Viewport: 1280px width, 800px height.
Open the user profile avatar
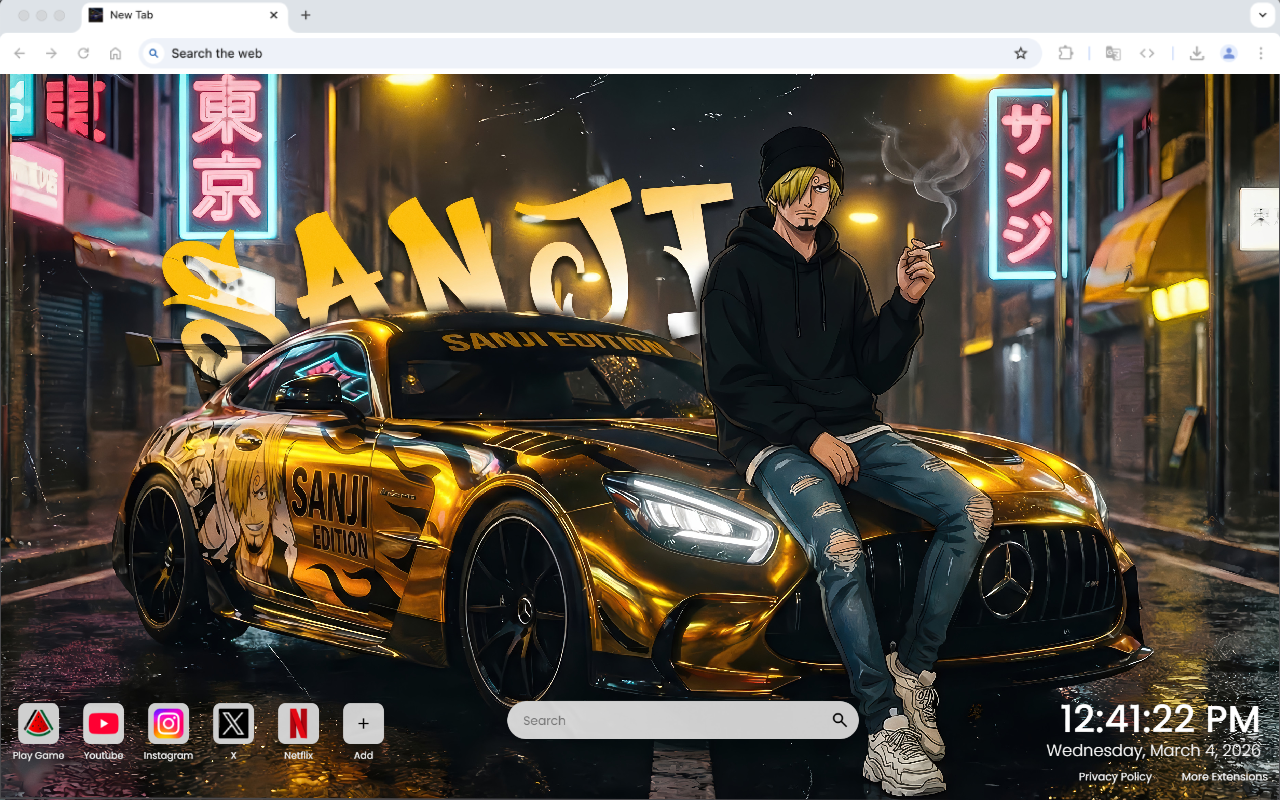pyautogui.click(x=1229, y=53)
